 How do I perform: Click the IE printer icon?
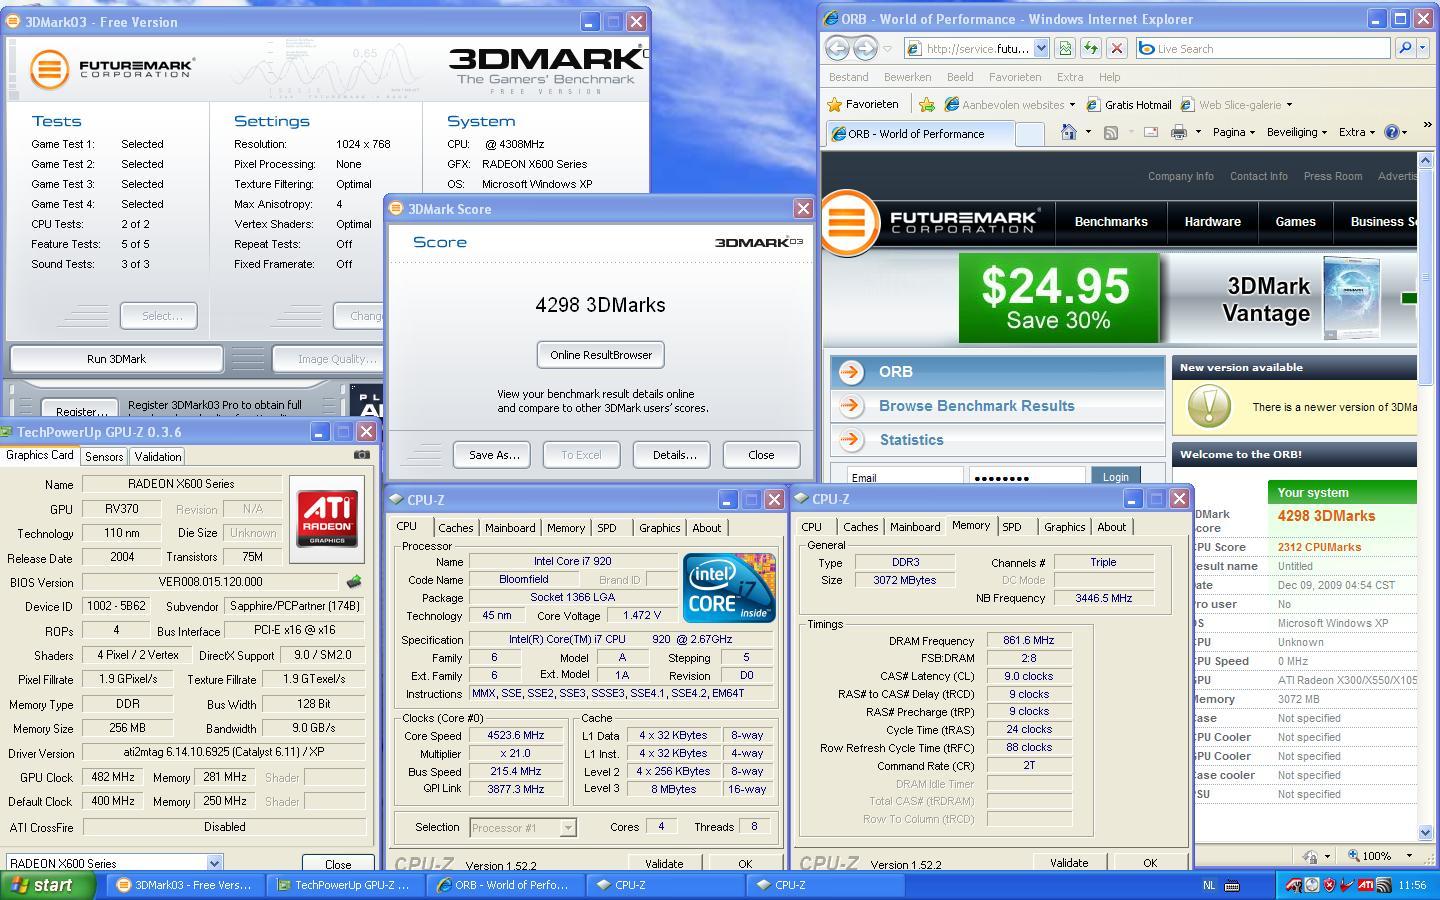(1179, 132)
